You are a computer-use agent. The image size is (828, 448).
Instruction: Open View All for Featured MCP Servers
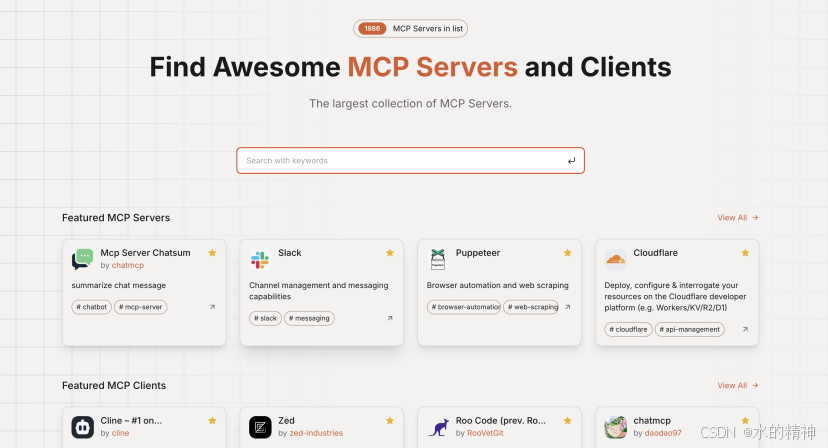[738, 218]
